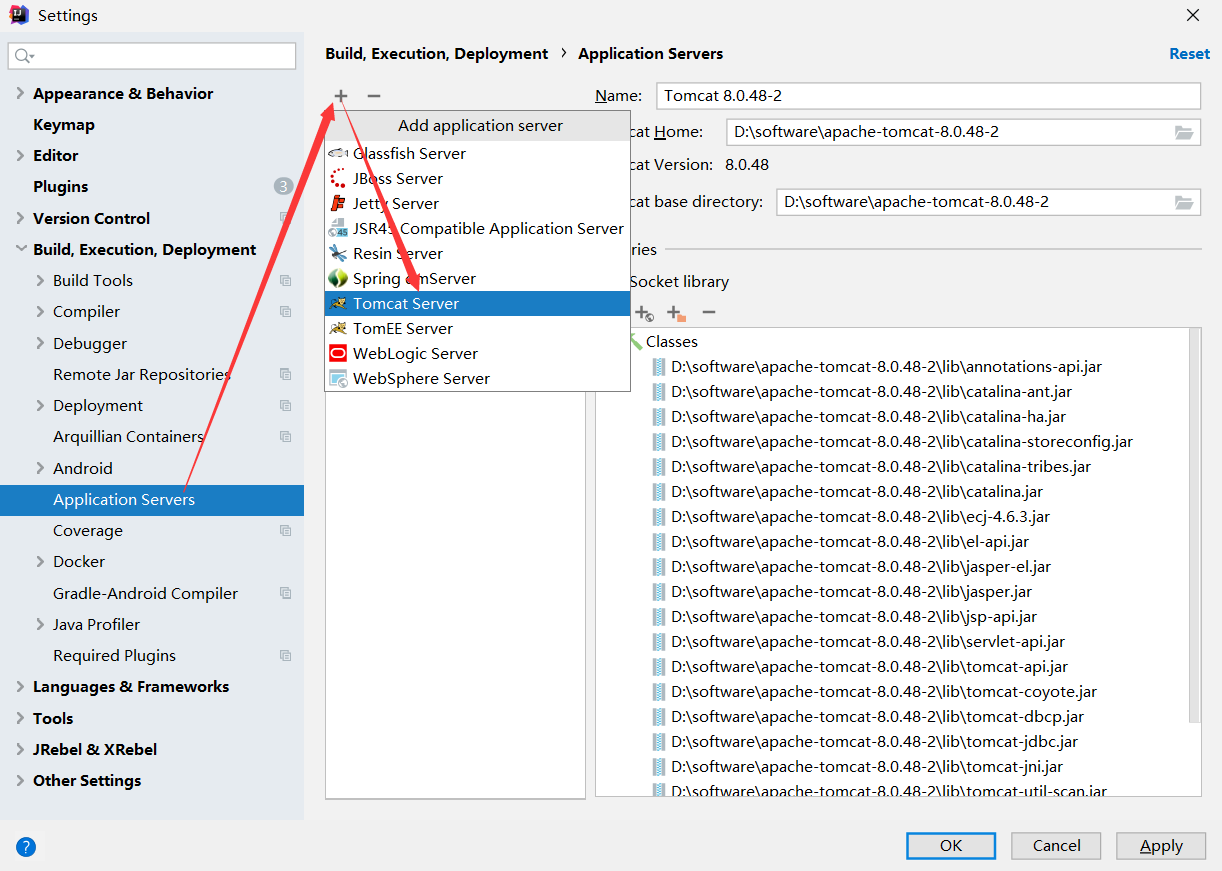The image size is (1222, 871).
Task: Click Tomcat base directory path field
Action: click(x=988, y=202)
